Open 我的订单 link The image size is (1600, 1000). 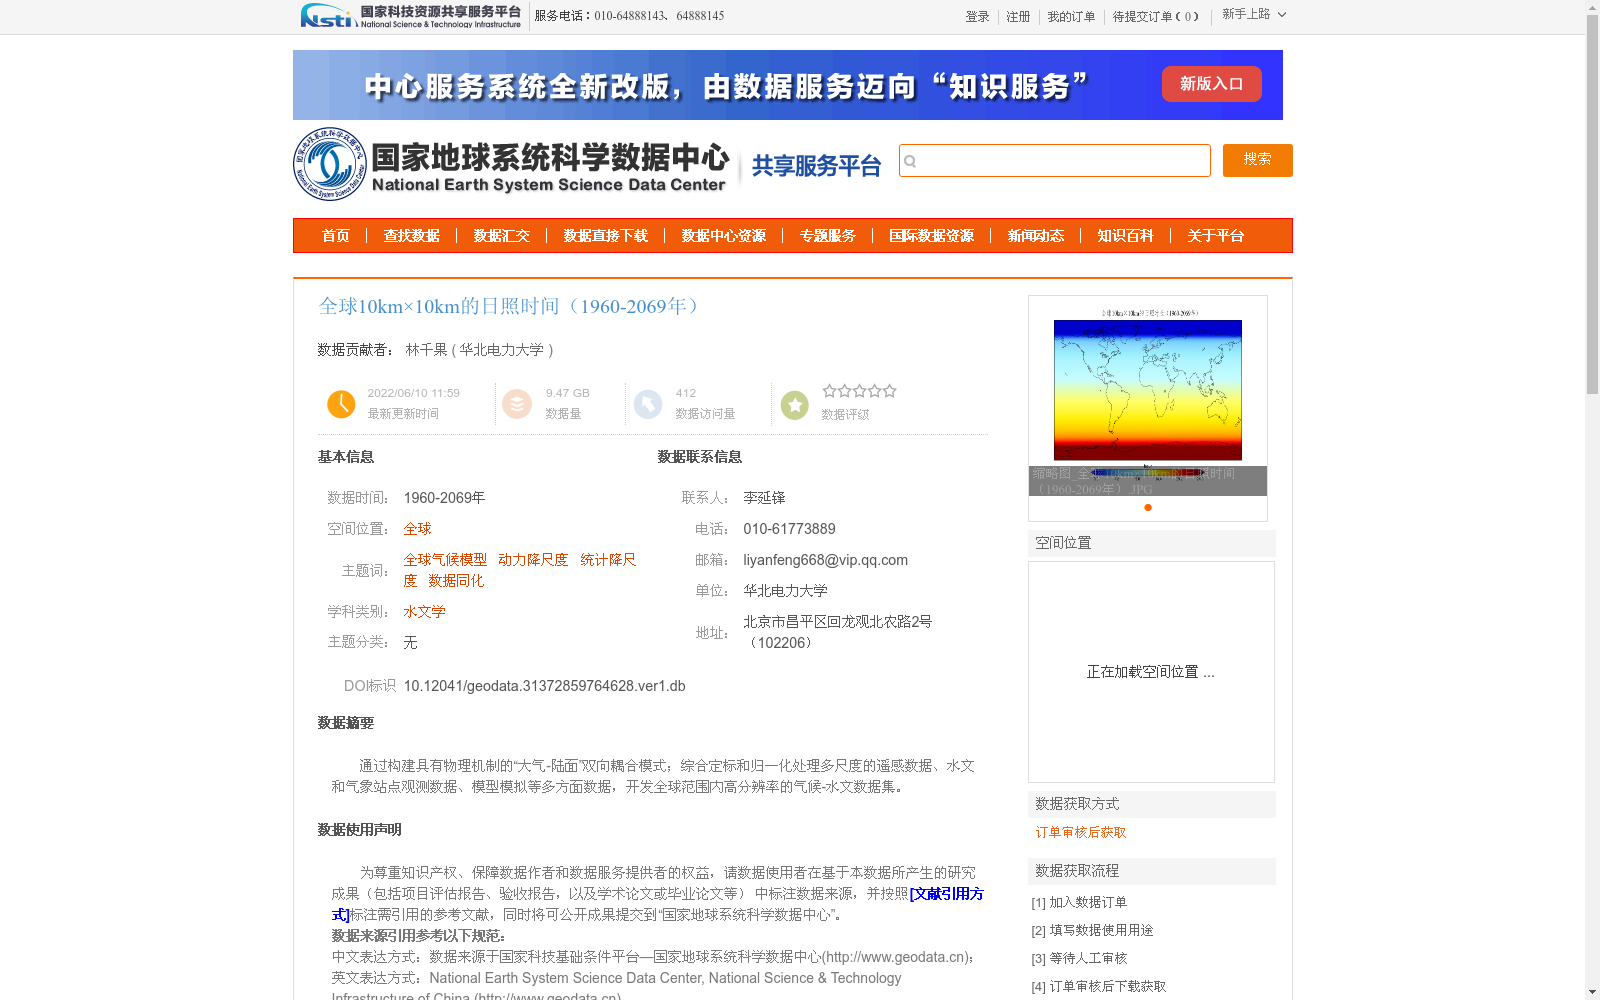pos(1071,17)
